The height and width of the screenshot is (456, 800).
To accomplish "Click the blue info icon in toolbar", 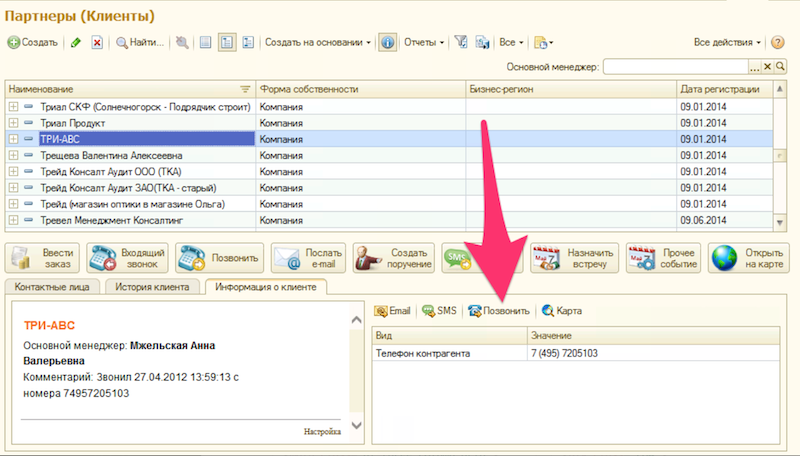I will click(x=387, y=43).
